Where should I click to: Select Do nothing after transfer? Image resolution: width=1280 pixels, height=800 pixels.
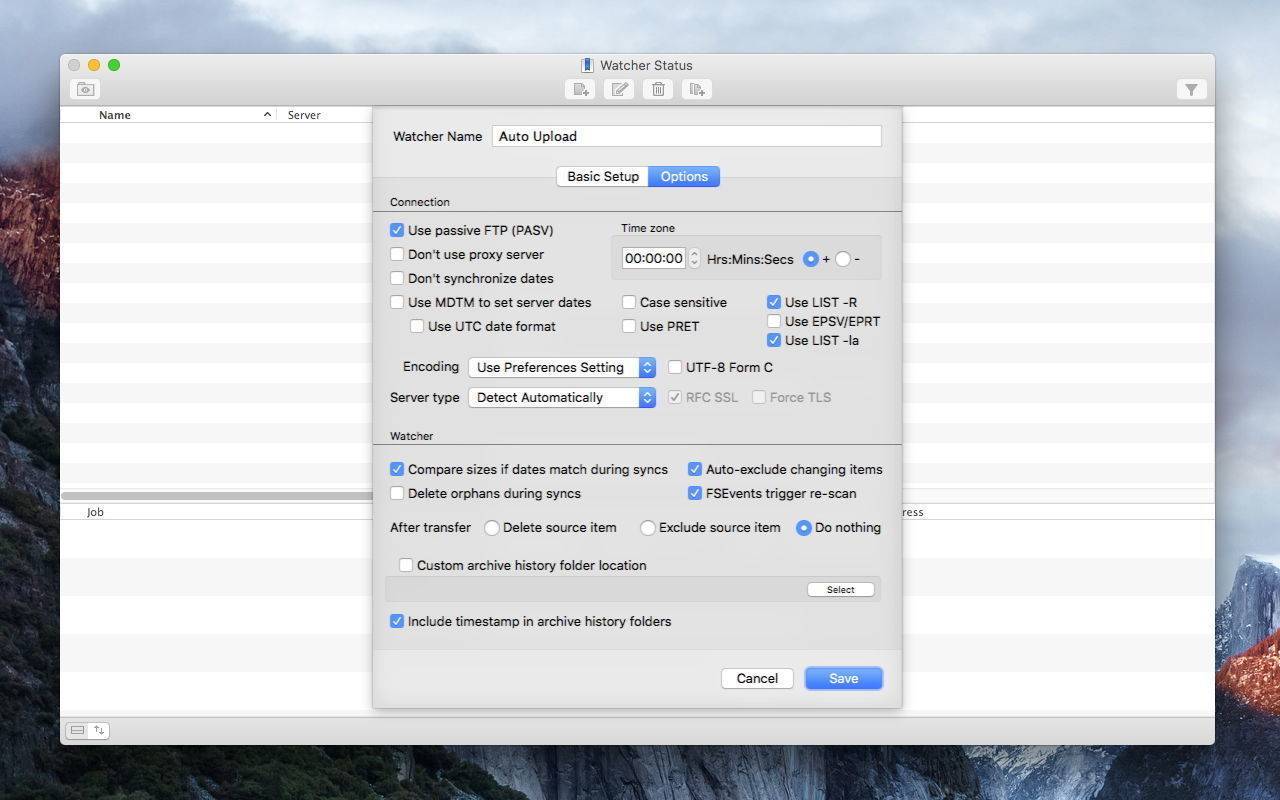point(804,527)
